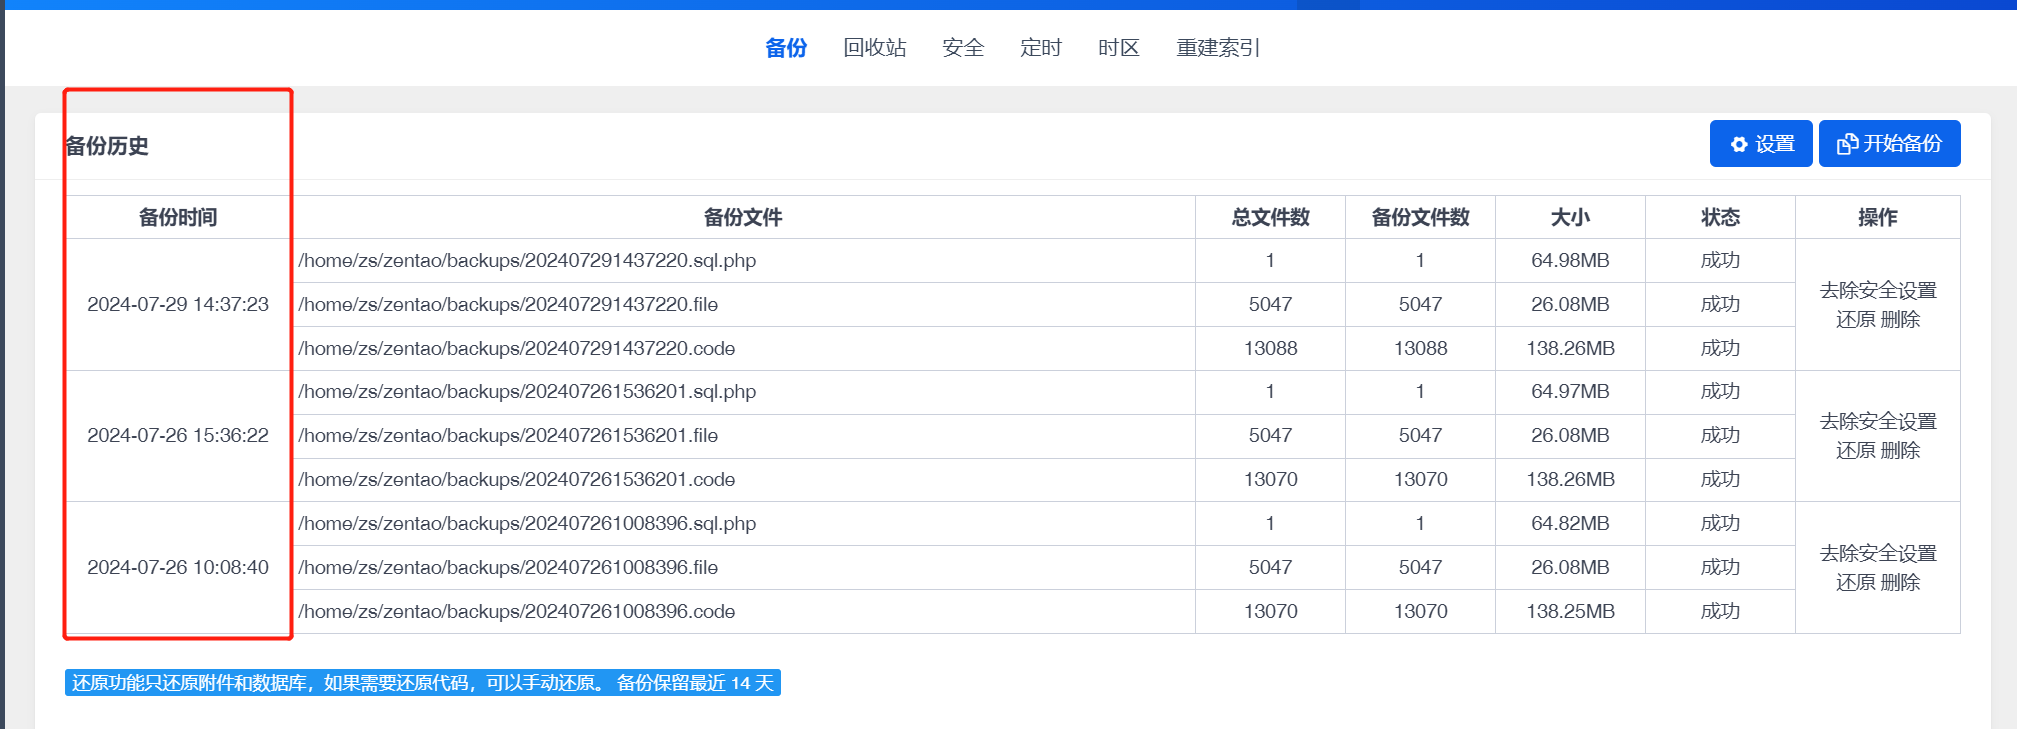Viewport: 2017px width, 729px height.
Task: Delete the 2024-07-26 10:08:40 backup
Action: click(1900, 583)
